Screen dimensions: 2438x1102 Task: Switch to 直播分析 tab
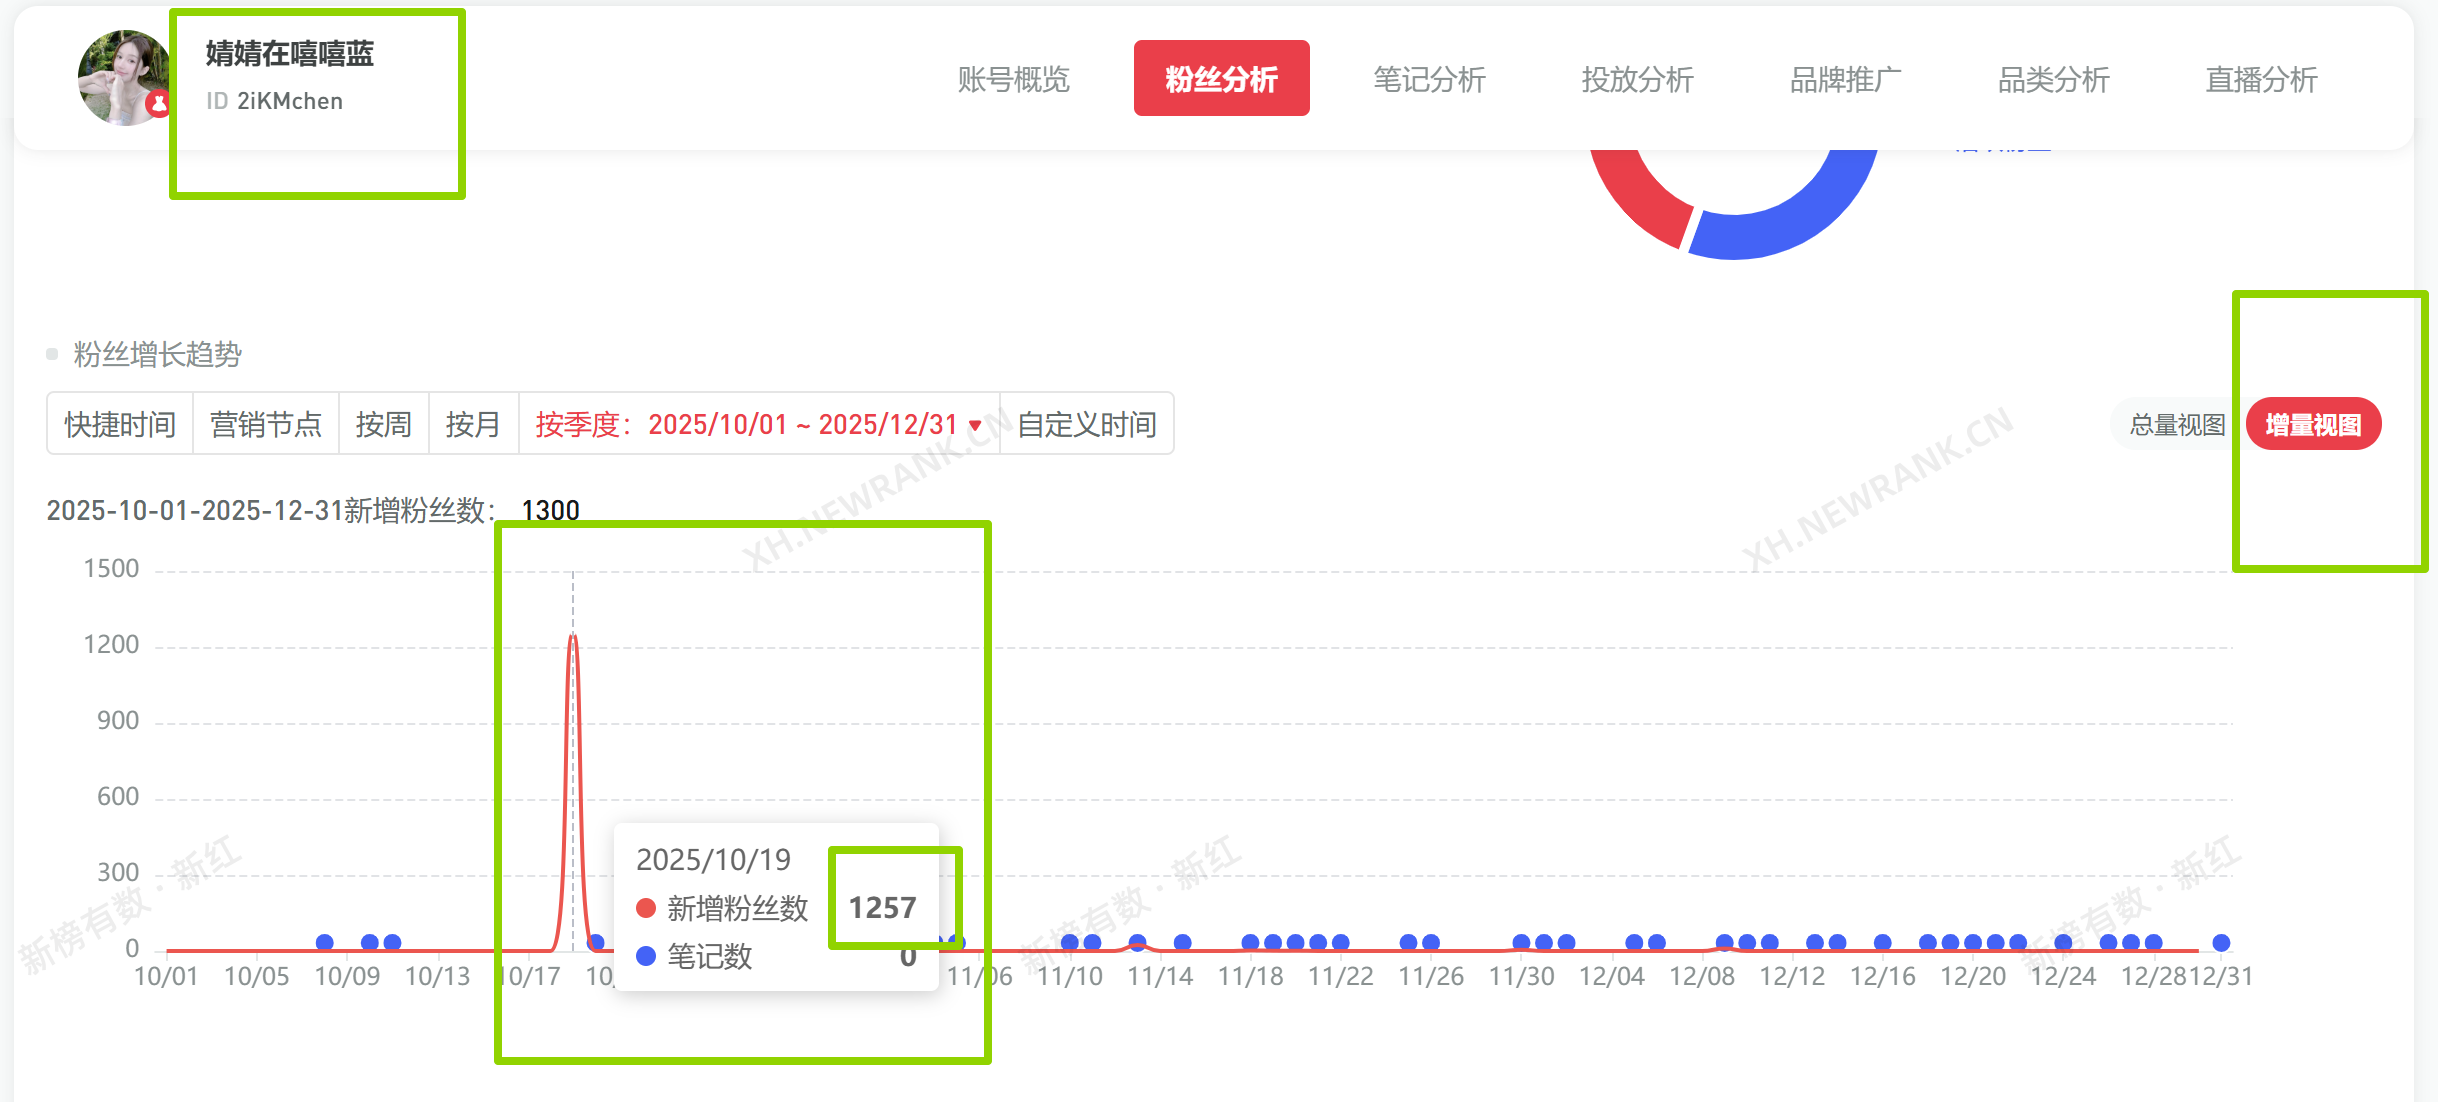[x=2261, y=79]
